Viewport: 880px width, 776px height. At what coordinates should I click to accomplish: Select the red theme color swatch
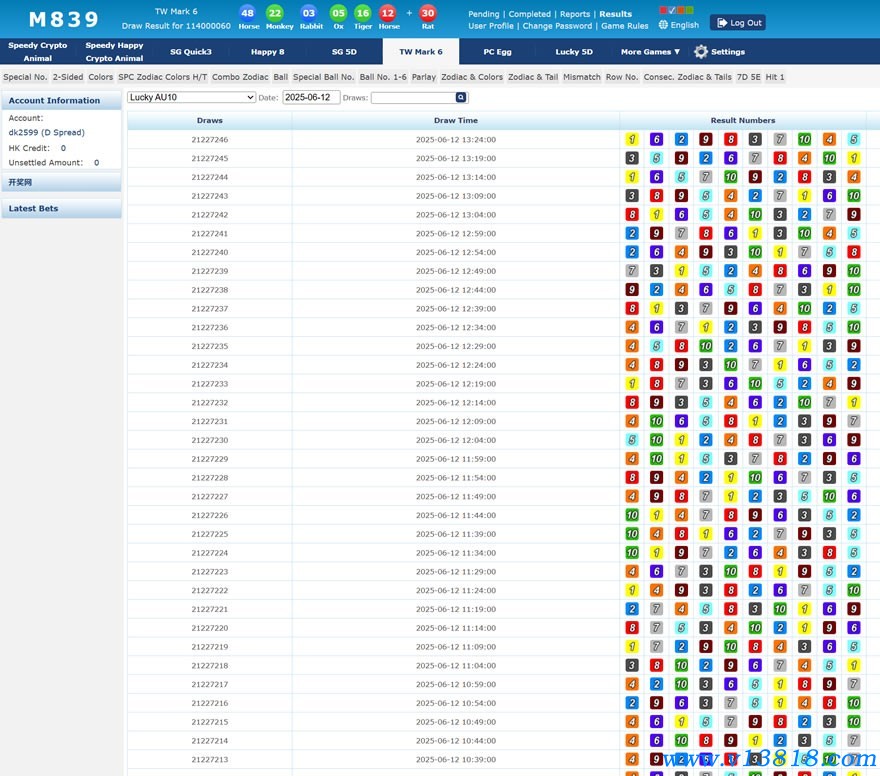[663, 11]
